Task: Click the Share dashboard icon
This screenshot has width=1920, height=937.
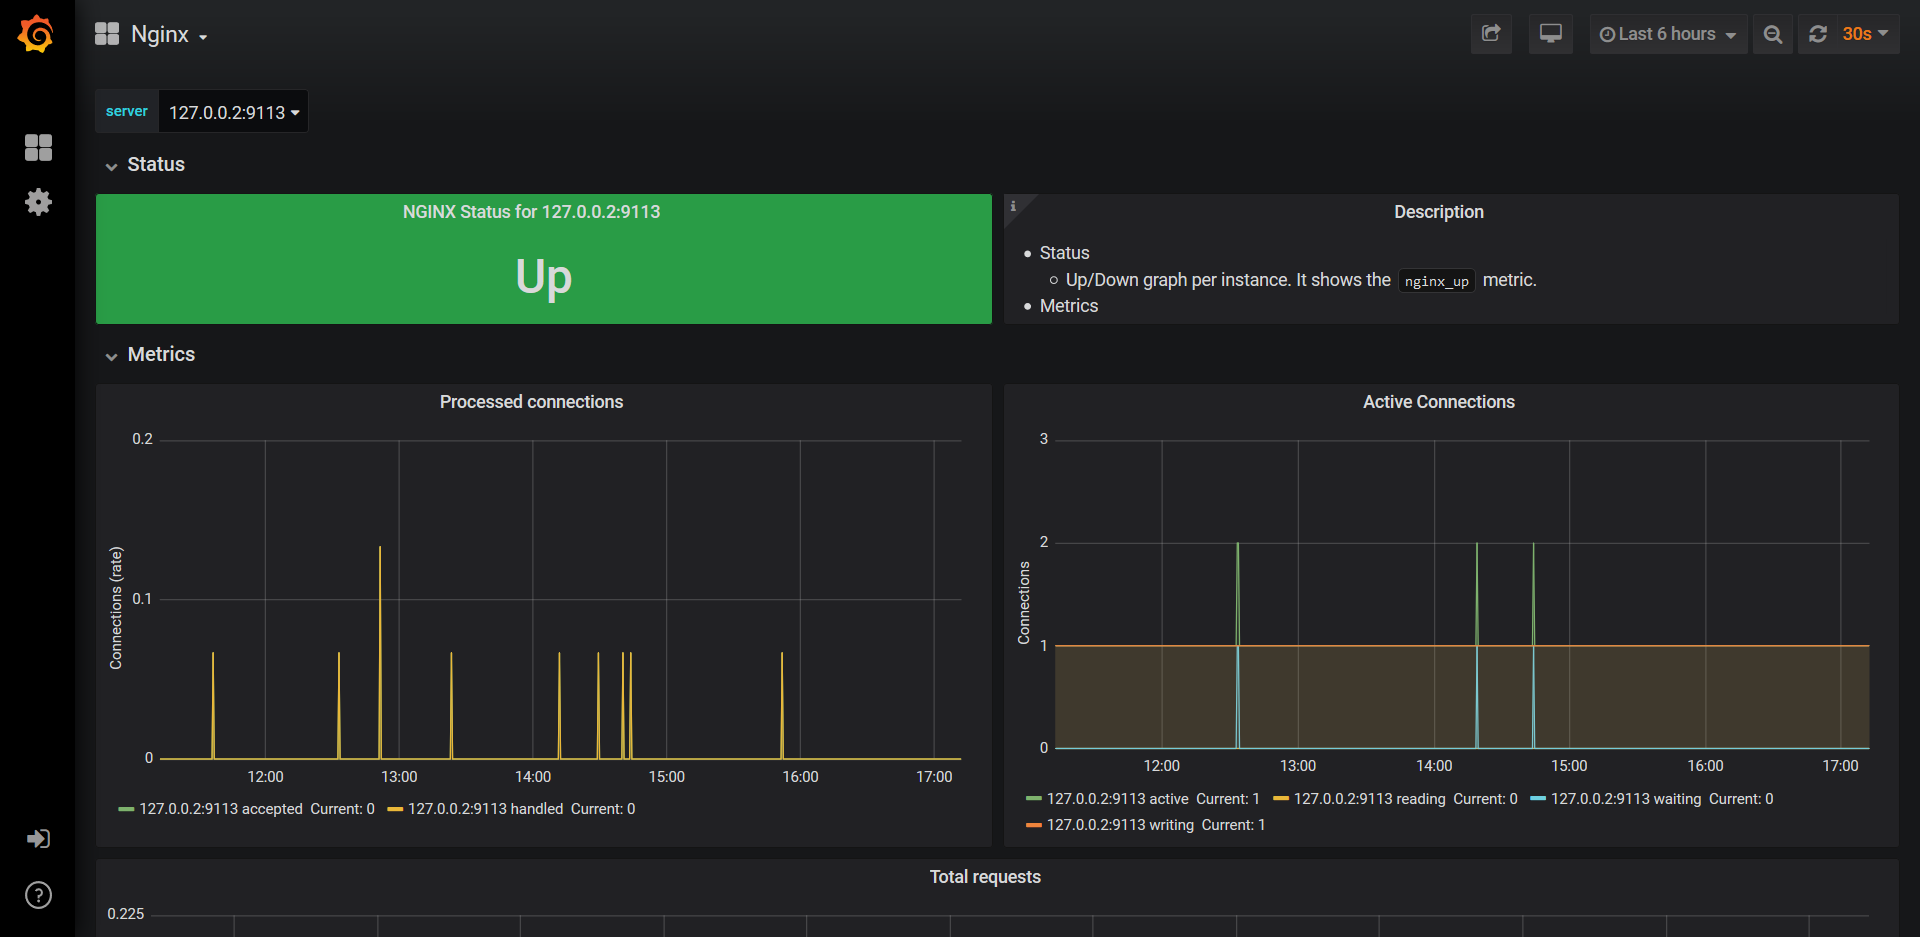Action: point(1491,34)
